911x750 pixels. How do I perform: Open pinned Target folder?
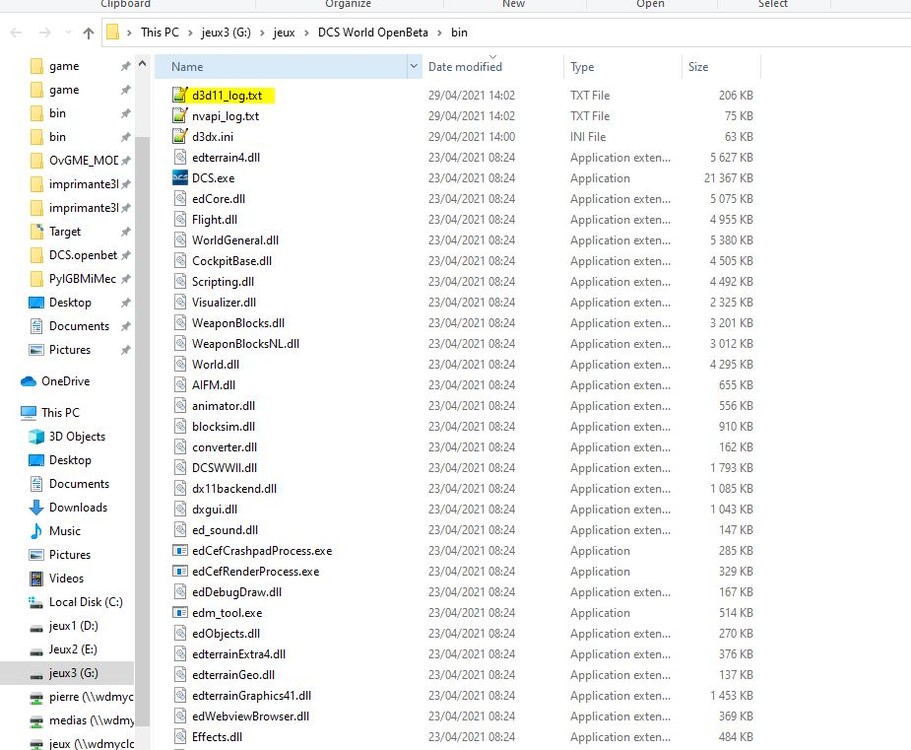point(64,231)
